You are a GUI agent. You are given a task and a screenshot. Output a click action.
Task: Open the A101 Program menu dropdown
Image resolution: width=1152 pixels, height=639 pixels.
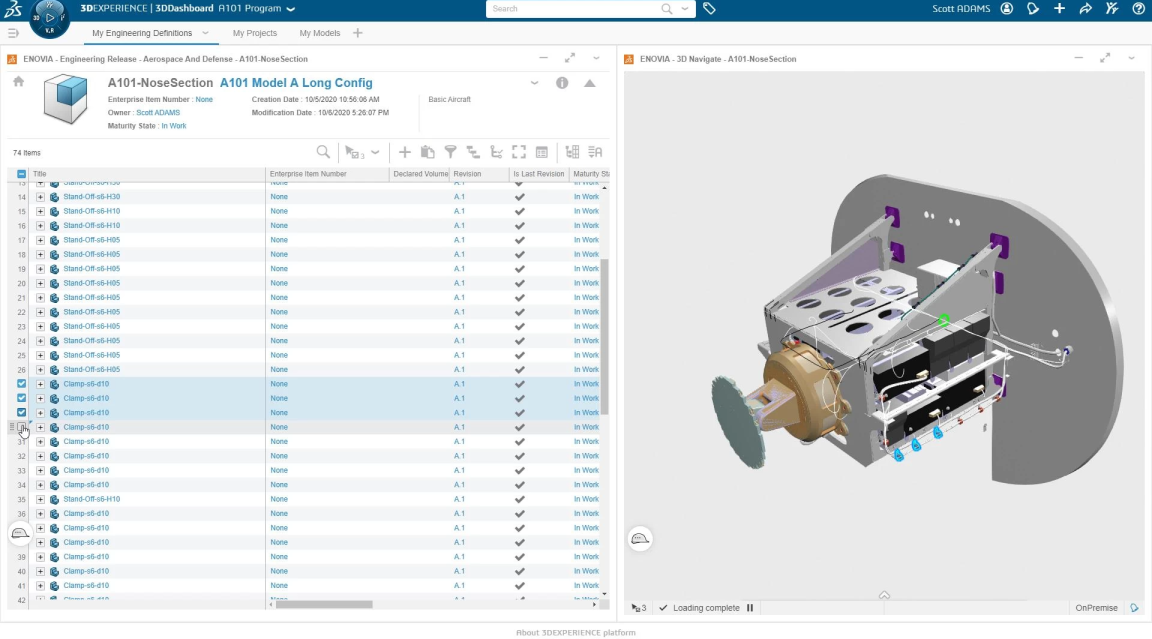(290, 9)
